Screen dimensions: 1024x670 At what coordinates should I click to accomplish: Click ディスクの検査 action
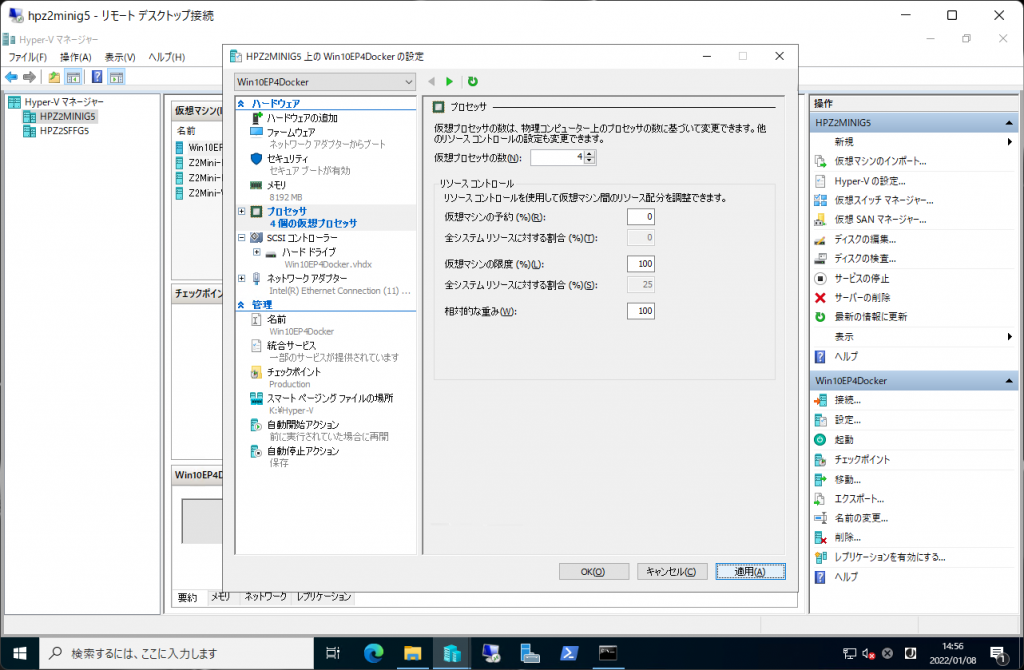(x=865, y=259)
